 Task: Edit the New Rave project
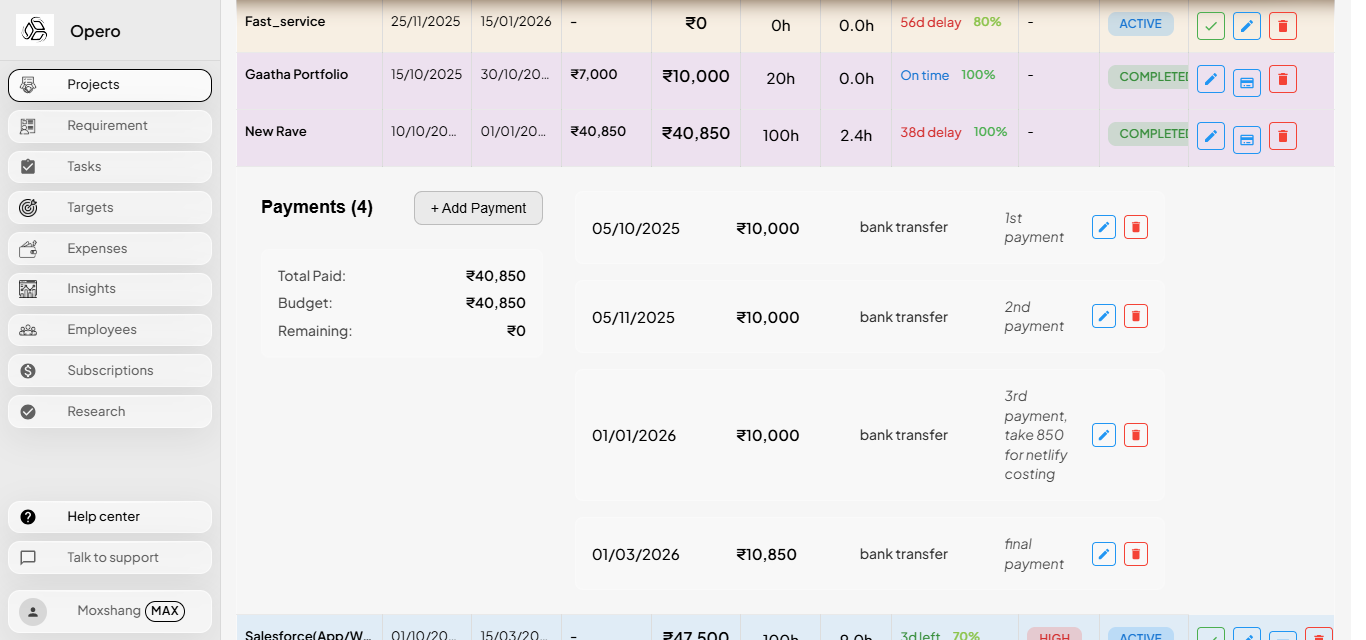(x=1211, y=135)
